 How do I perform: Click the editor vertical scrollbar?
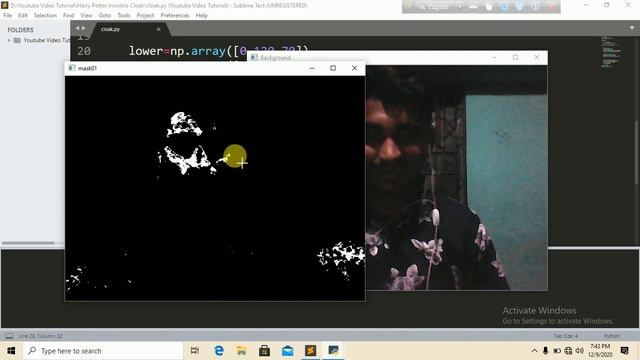[x=637, y=151]
